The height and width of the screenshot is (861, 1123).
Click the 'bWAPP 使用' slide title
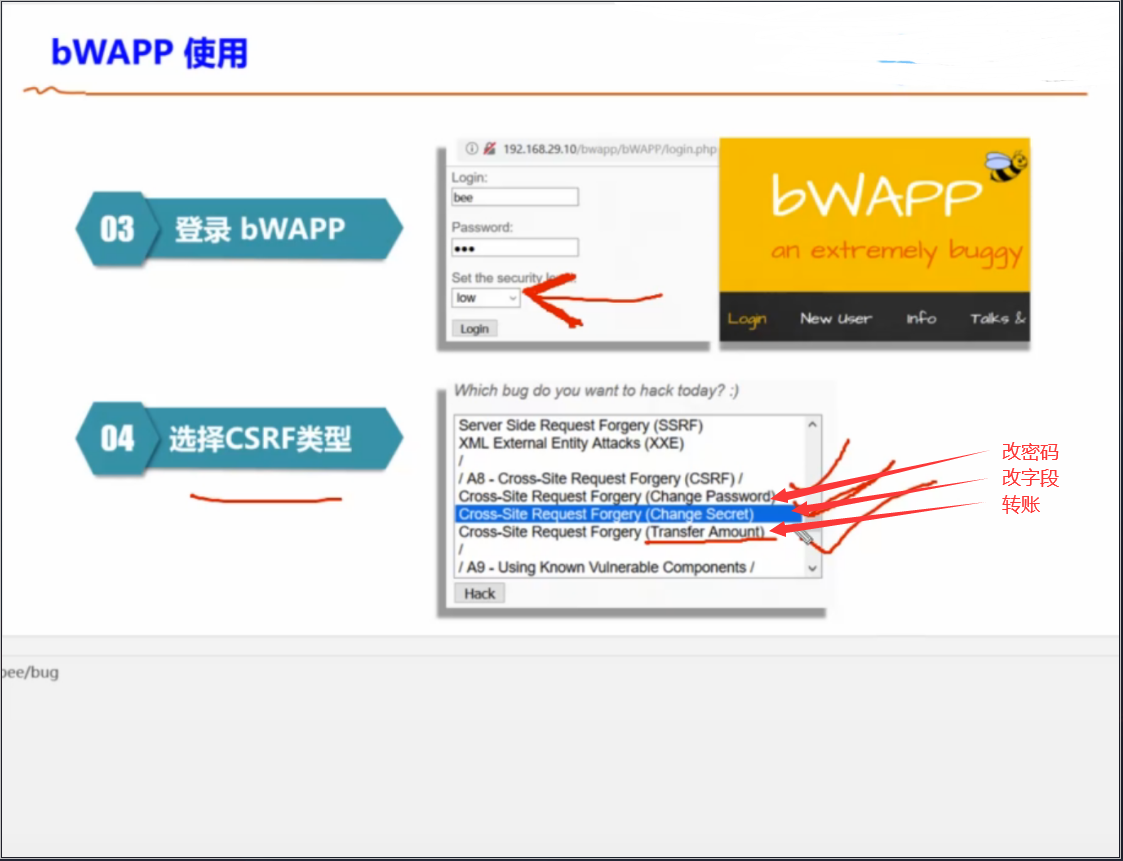pyautogui.click(x=149, y=53)
